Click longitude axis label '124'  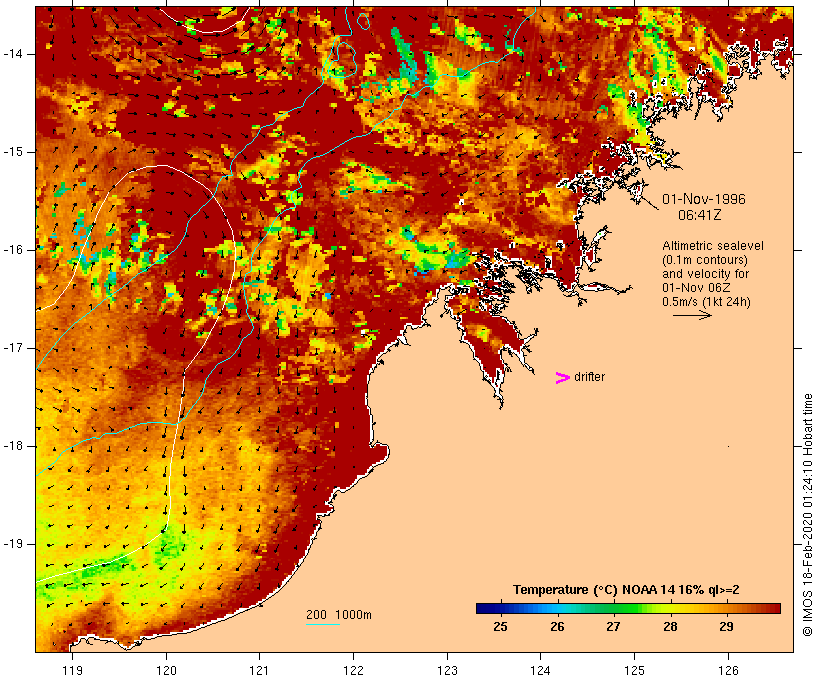(x=540, y=670)
